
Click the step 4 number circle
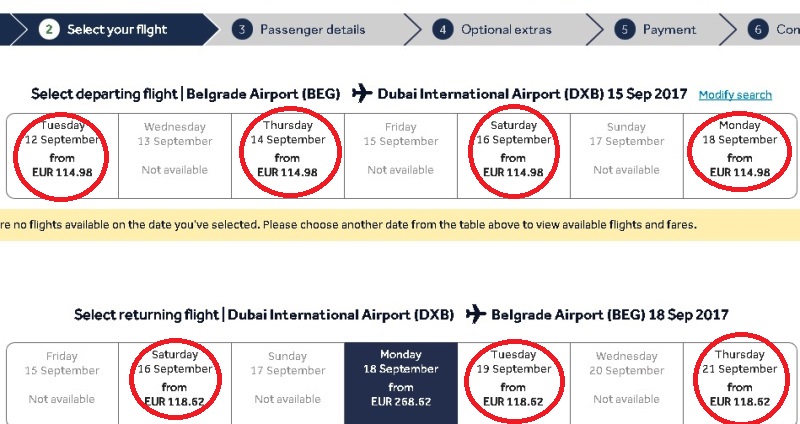[442, 29]
